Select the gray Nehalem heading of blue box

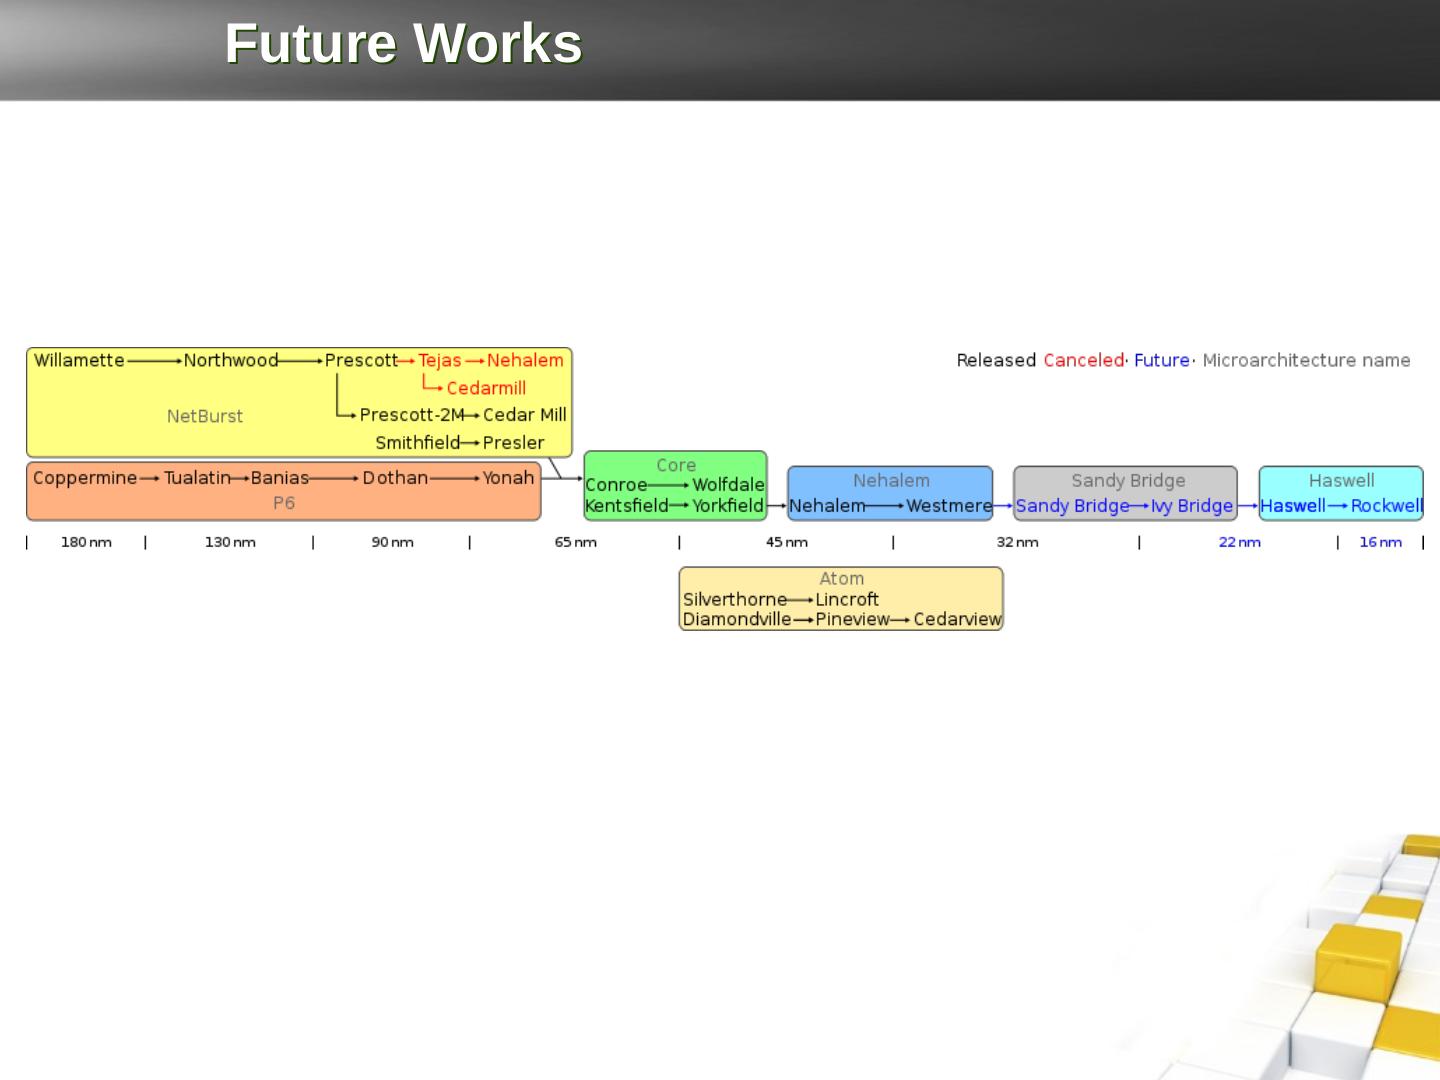click(x=891, y=481)
